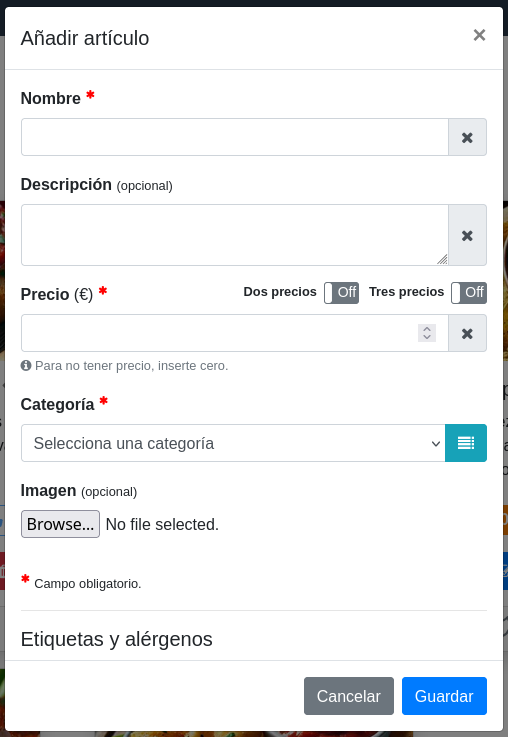Turn on the Tres precios switch
Viewport: 508px width, 737px height.
tap(469, 293)
